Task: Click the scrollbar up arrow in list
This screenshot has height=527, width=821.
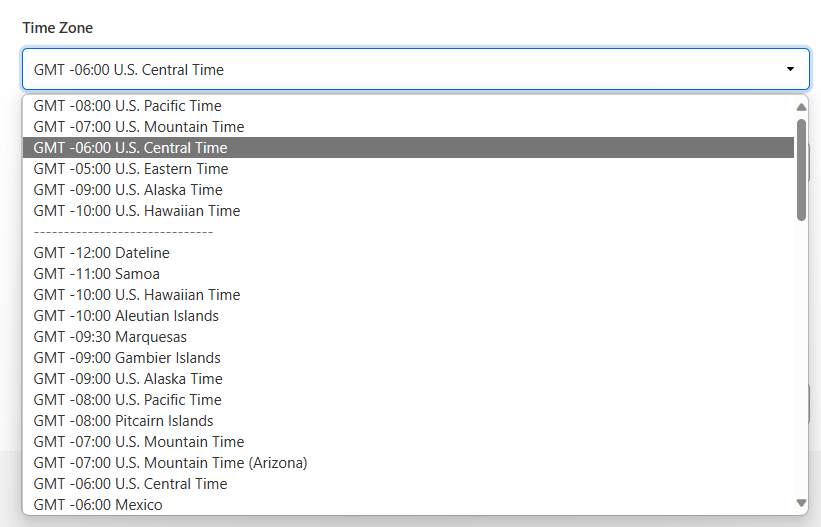Action: pyautogui.click(x=801, y=107)
